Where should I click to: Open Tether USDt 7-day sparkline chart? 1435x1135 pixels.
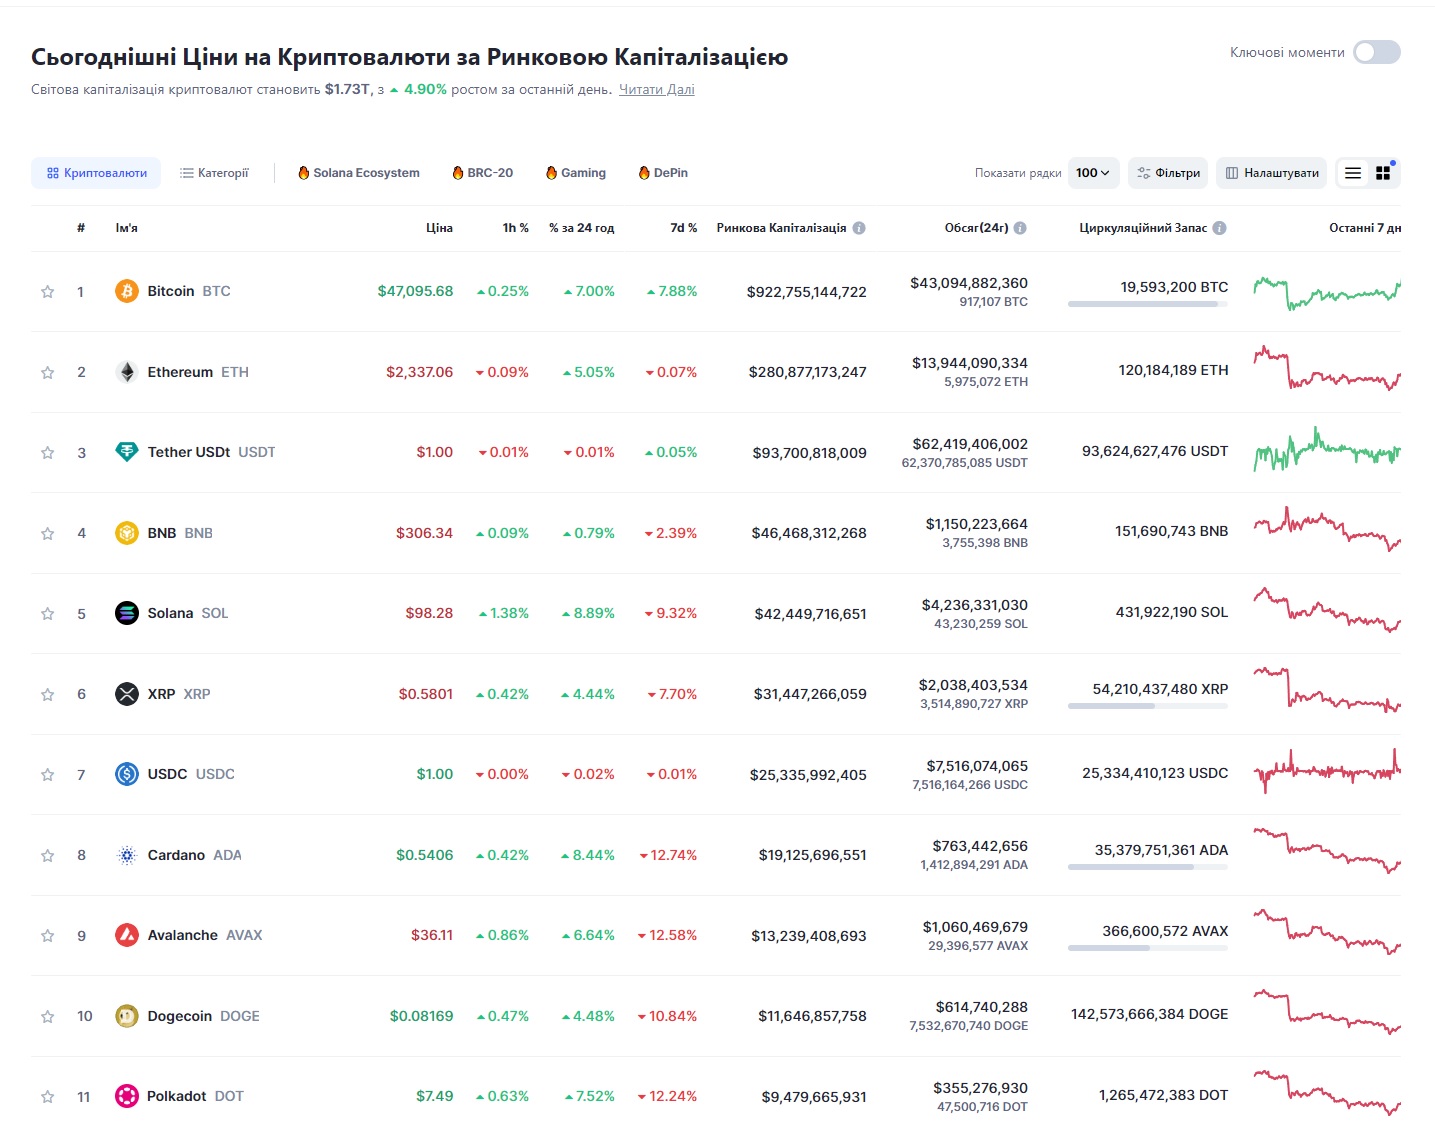(x=1327, y=450)
